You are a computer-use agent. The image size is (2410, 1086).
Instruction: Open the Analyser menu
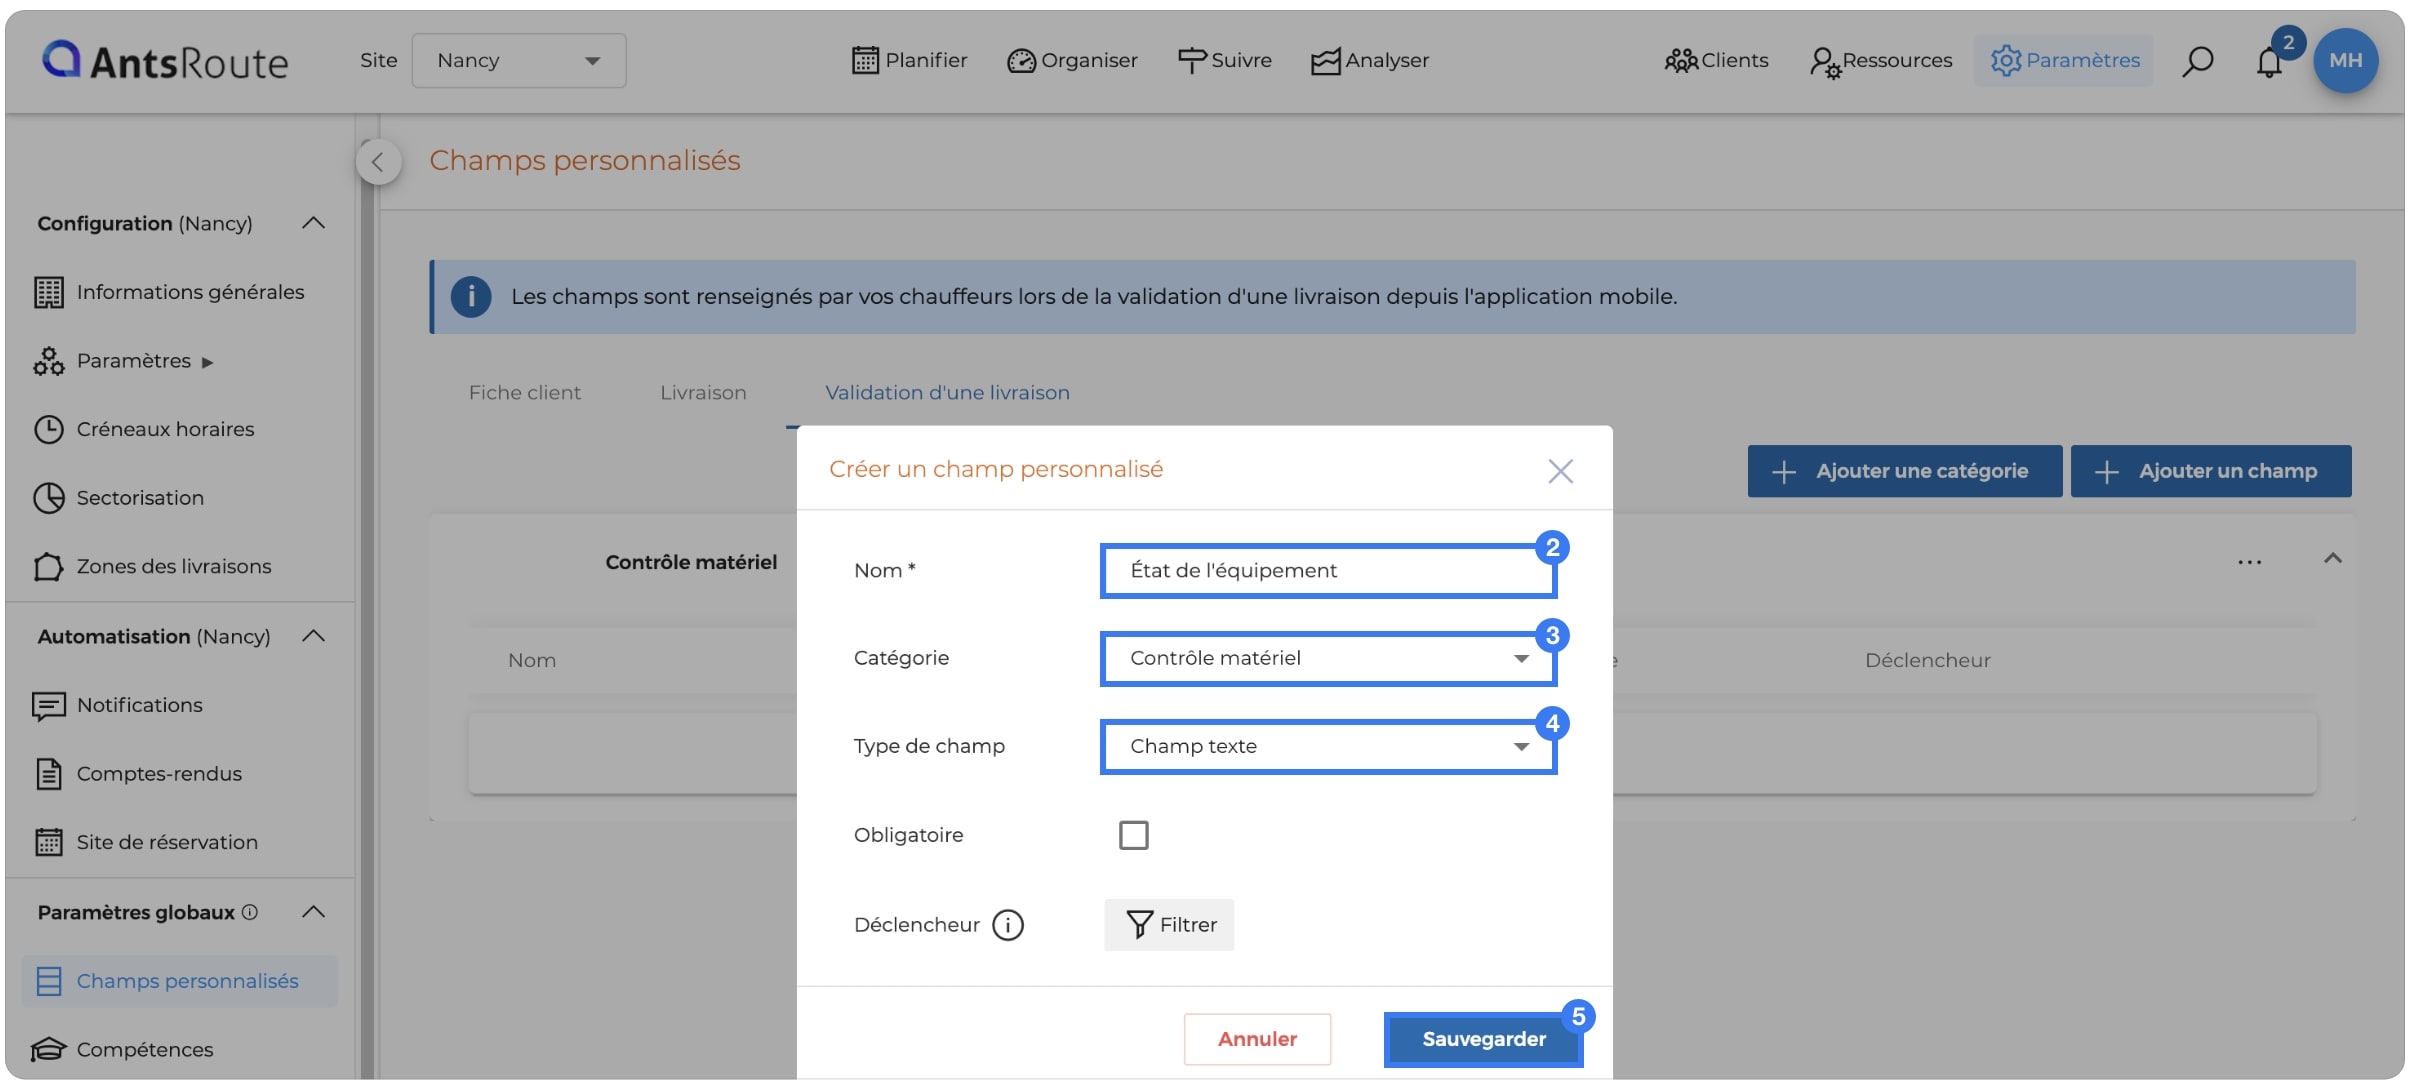[1369, 60]
